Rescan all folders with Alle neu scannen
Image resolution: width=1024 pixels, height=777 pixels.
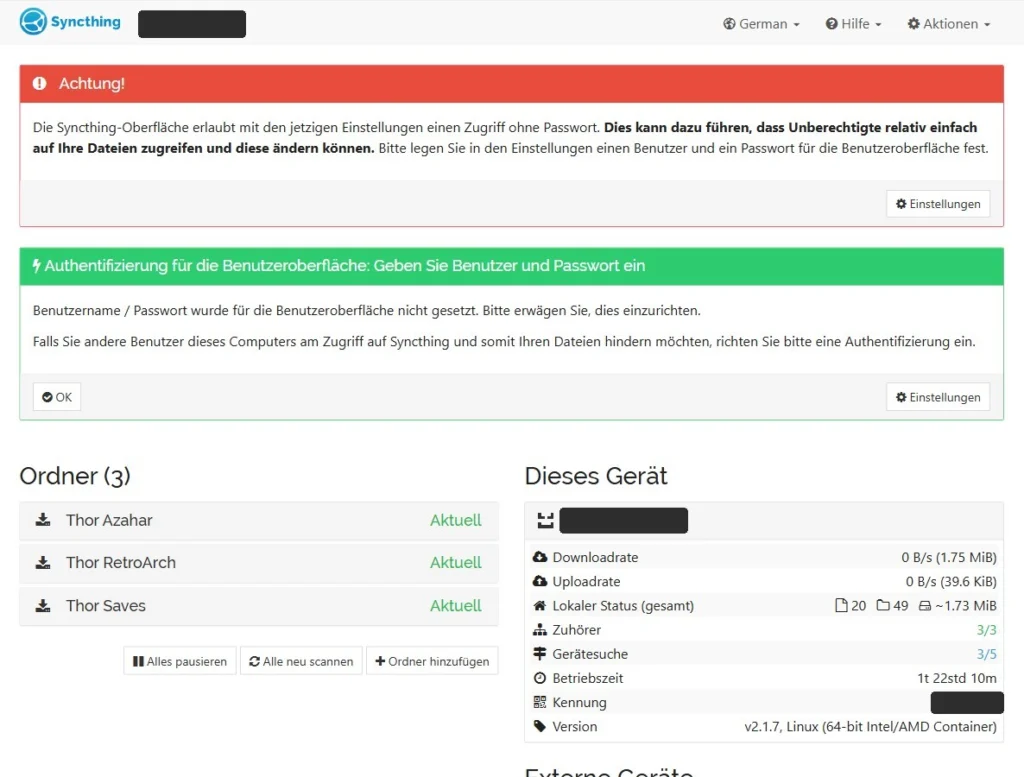(x=301, y=661)
